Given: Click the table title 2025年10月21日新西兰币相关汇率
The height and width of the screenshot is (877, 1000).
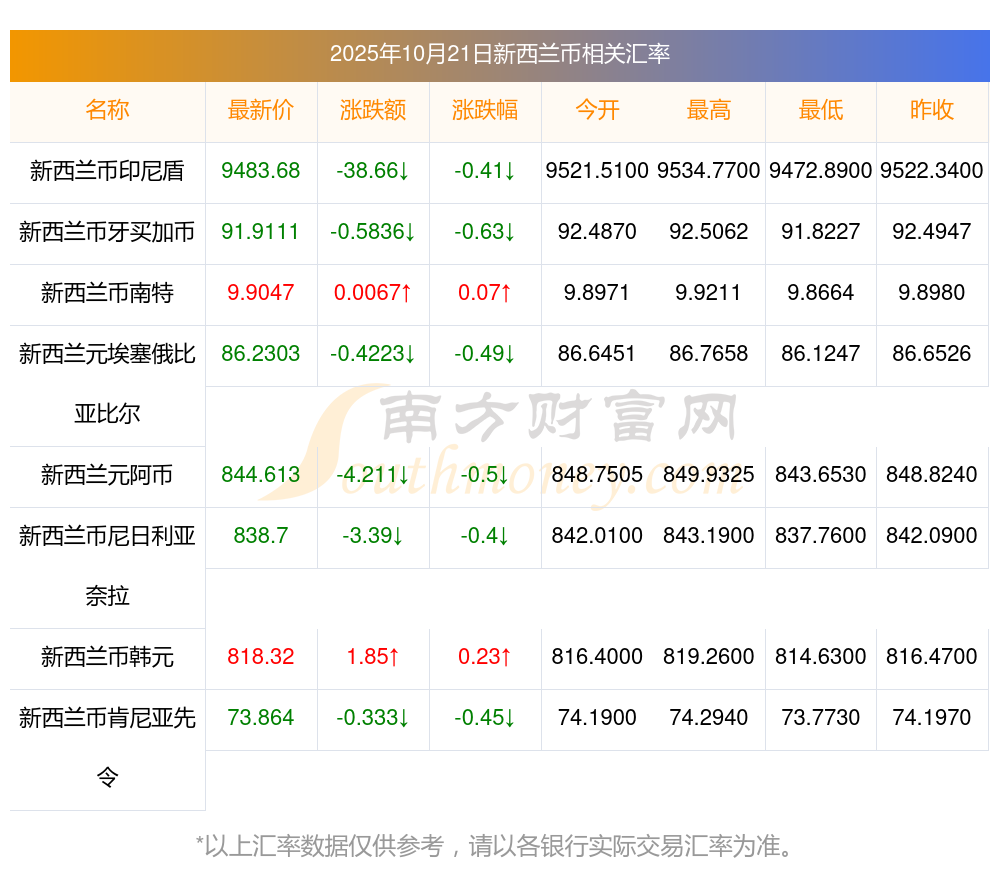Looking at the screenshot, I should 499,54.
